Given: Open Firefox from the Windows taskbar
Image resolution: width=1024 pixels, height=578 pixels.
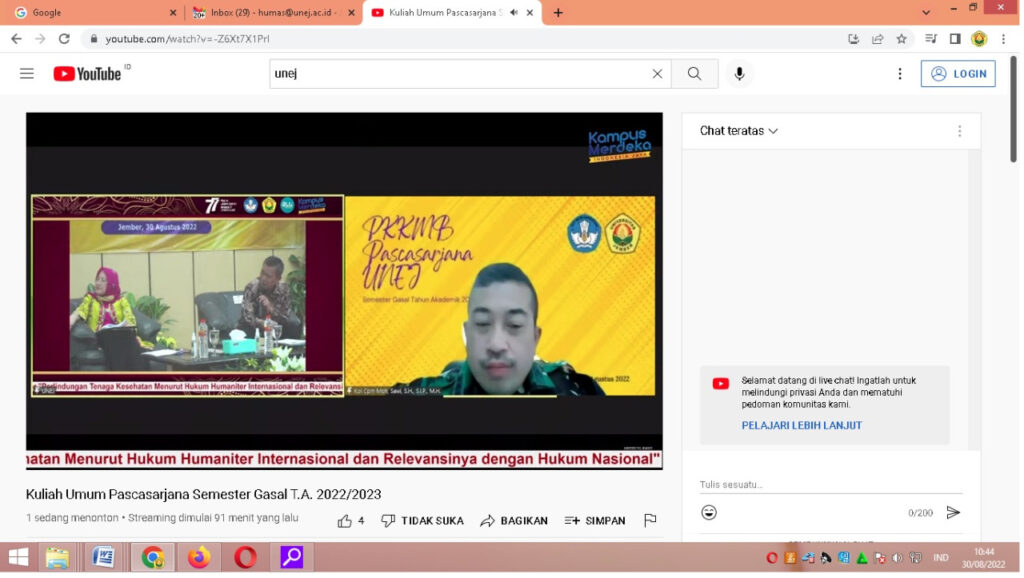Looking at the screenshot, I should [x=199, y=557].
